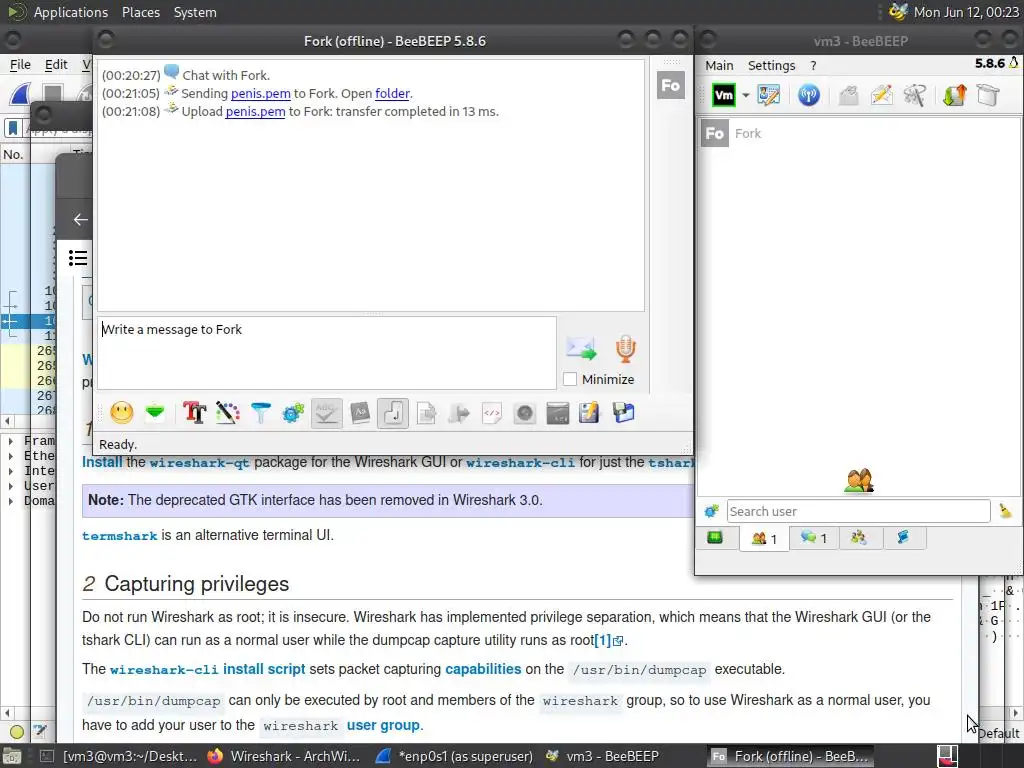The height and width of the screenshot is (768, 1024).
Task: Open the chat font color picker
Action: 227,413
